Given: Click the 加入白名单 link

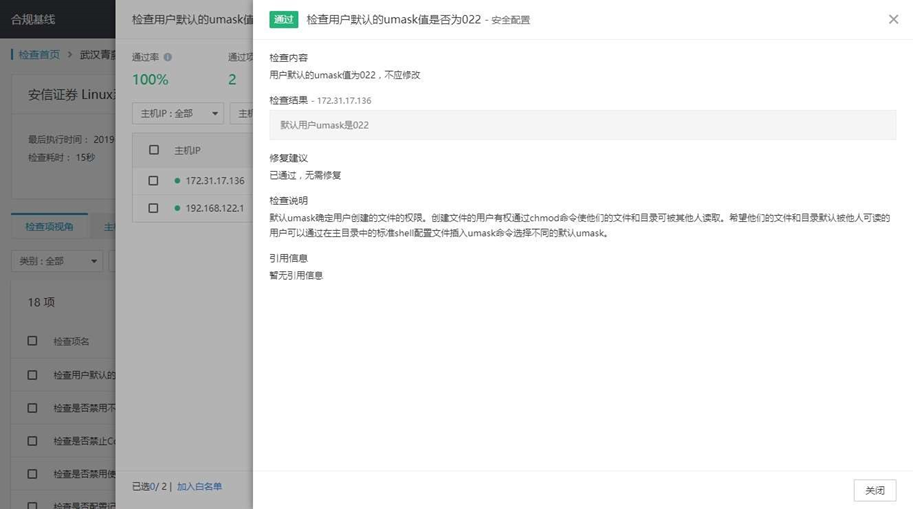Looking at the screenshot, I should tap(199, 486).
